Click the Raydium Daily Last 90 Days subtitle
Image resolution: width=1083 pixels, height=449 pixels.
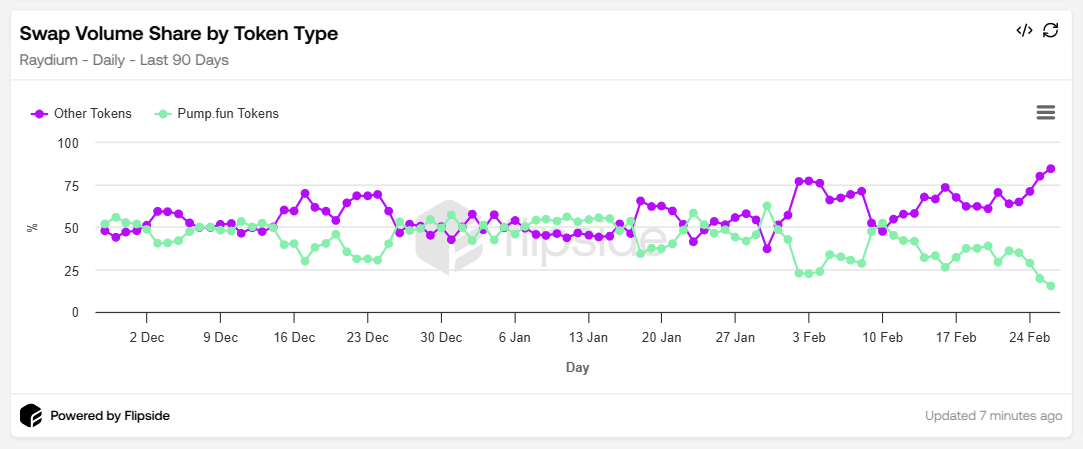124,60
